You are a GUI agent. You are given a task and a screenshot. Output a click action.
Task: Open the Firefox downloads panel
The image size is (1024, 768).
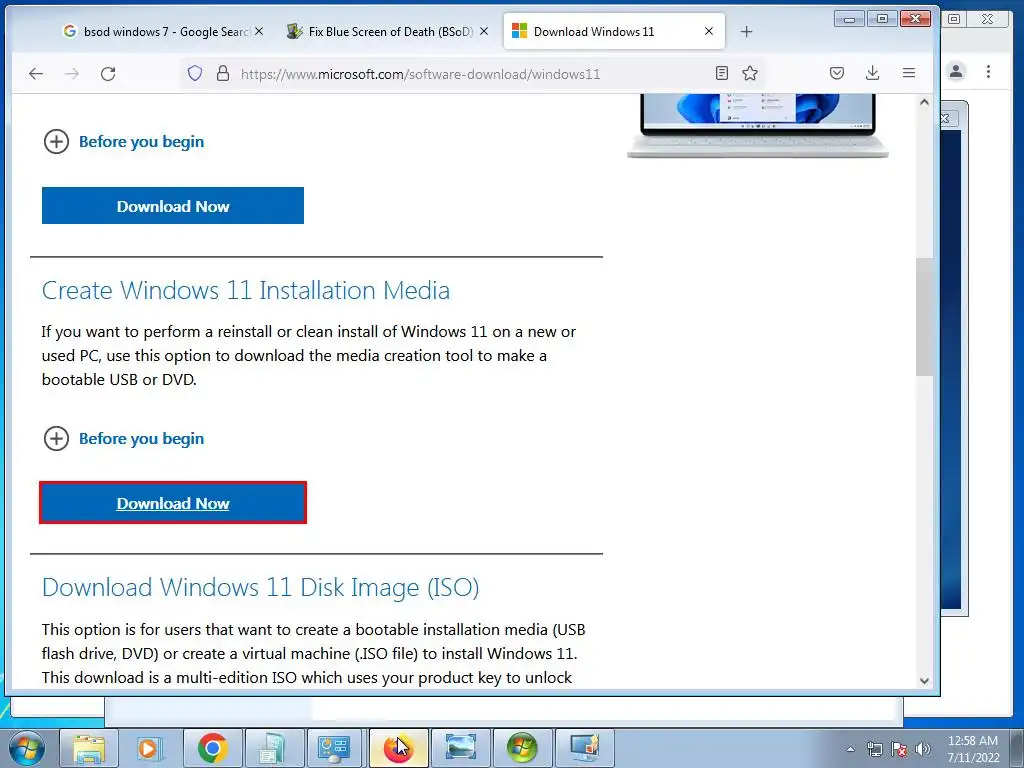pyautogui.click(x=872, y=73)
